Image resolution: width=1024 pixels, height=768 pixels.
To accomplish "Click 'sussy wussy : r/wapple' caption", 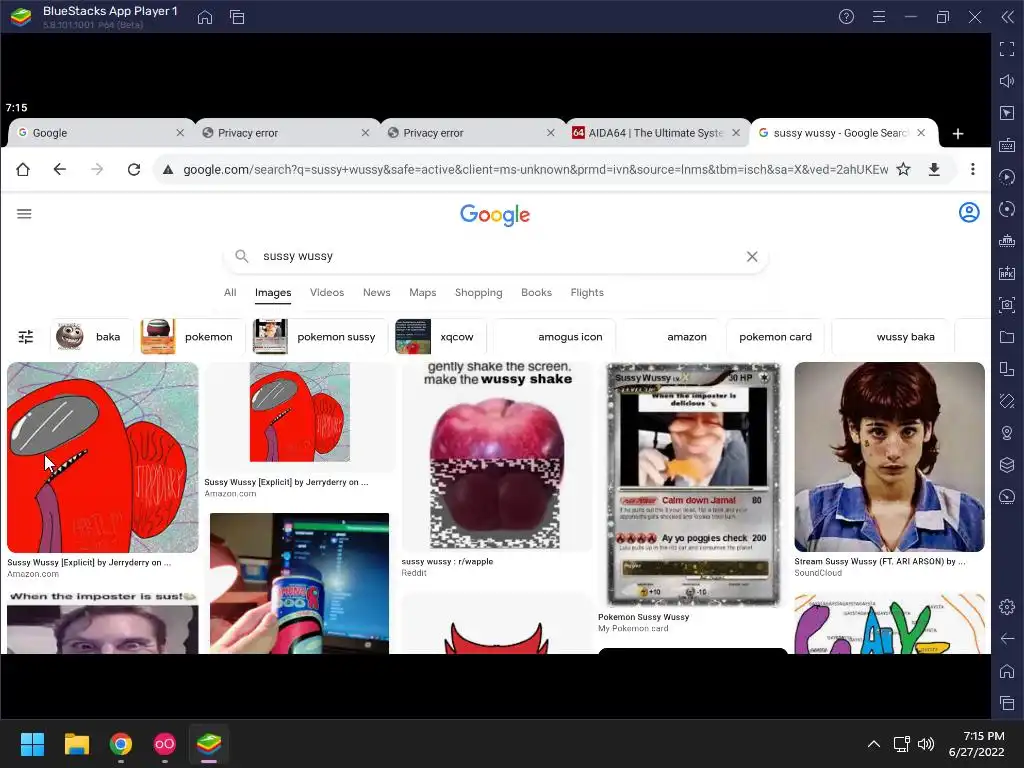I will coord(447,562).
